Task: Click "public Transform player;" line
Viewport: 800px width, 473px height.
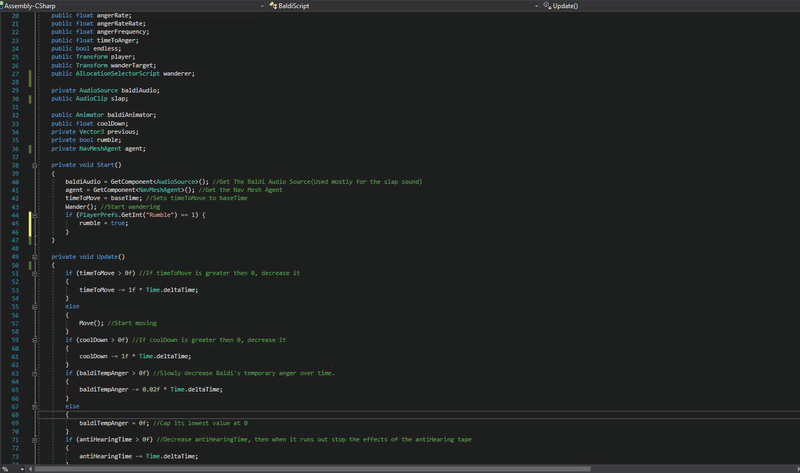Action: [x=93, y=57]
